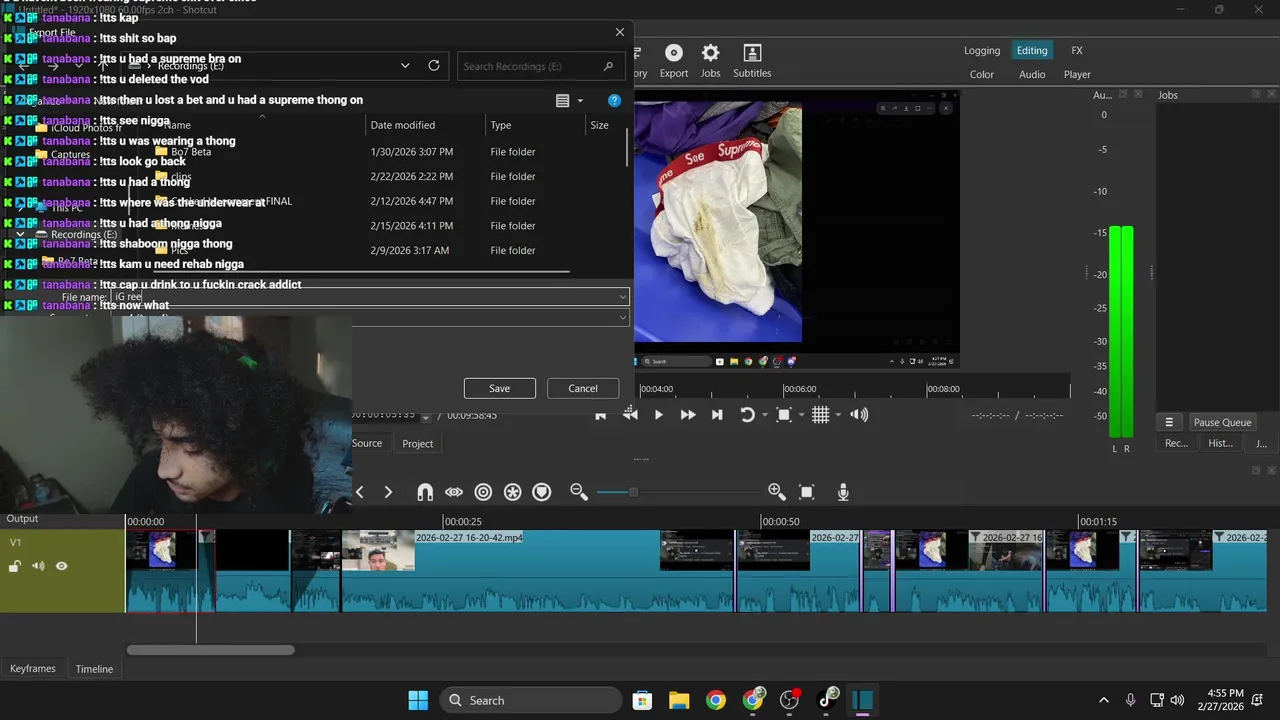Cancel the export file dialog

click(x=583, y=388)
